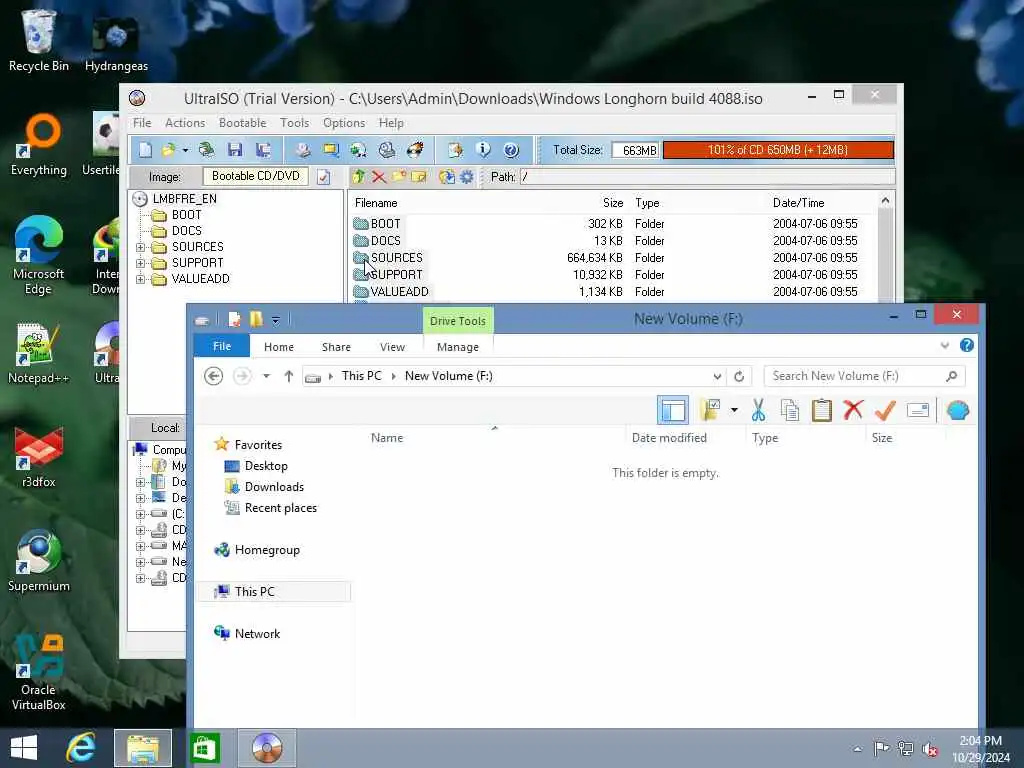Screen dimensions: 1024x768
Task: Click the select-items checkbox icon in Explorer toolbar
Action: click(x=710, y=411)
